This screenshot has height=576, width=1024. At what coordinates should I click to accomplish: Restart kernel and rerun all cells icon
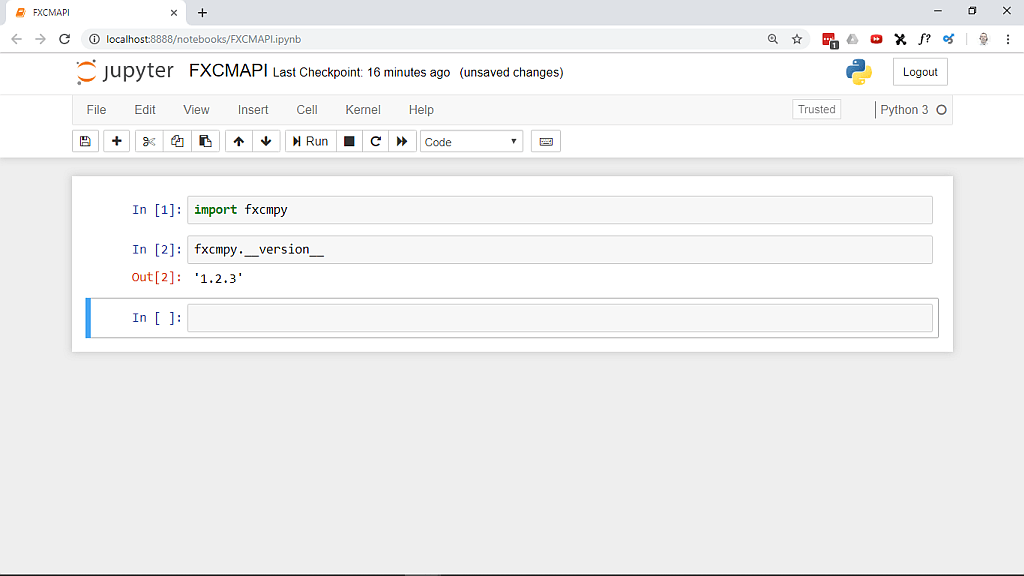(402, 141)
